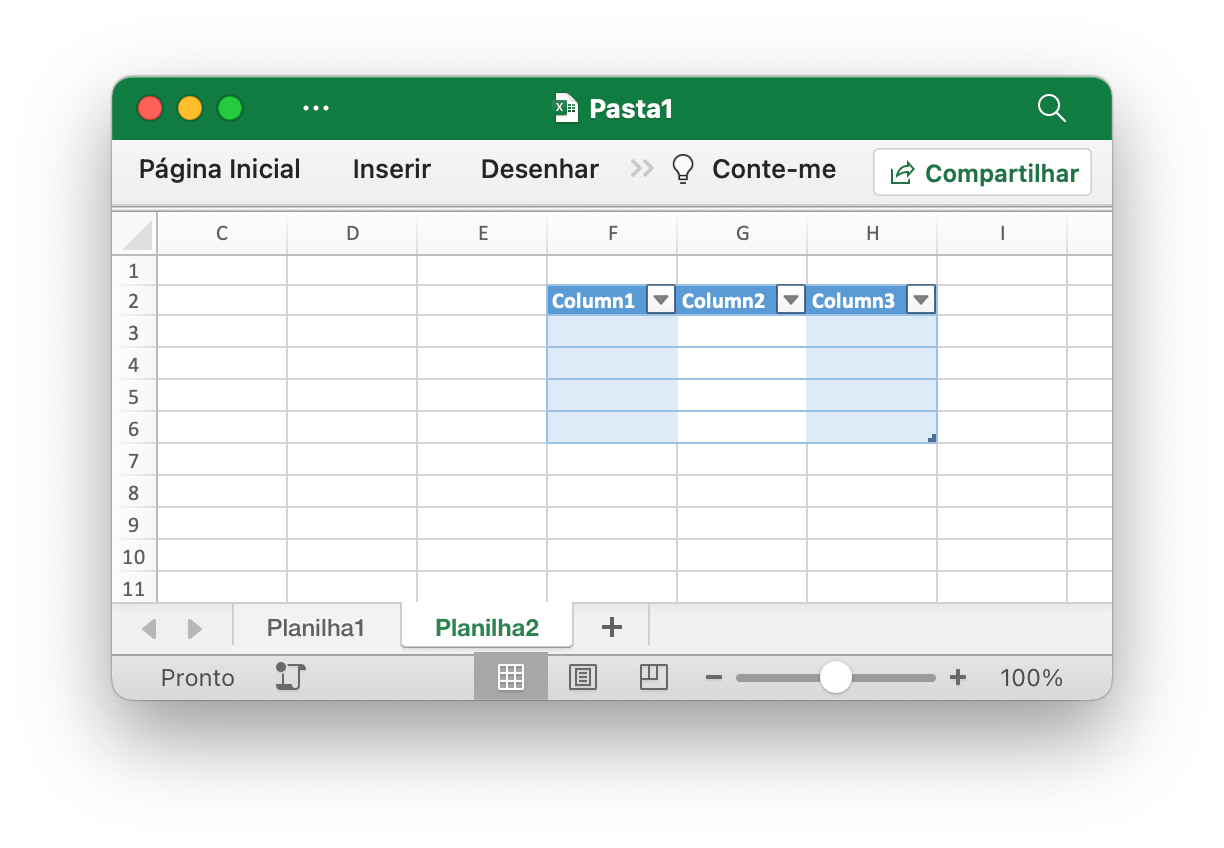Click the Column1 table header cell

[x=612, y=300]
